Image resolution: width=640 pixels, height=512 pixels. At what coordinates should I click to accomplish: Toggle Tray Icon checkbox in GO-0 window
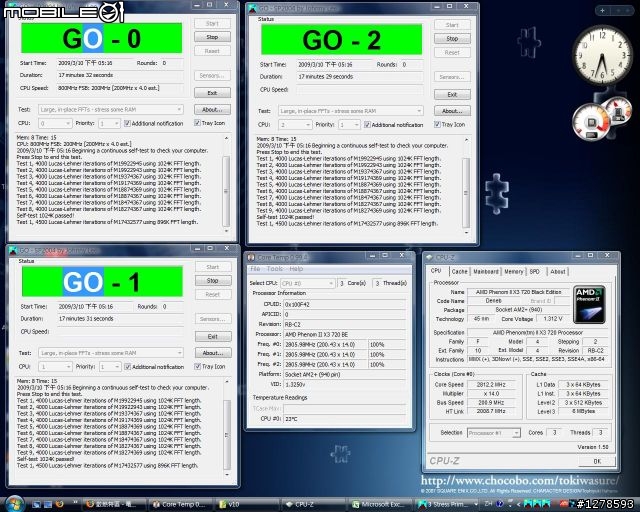click(210, 123)
